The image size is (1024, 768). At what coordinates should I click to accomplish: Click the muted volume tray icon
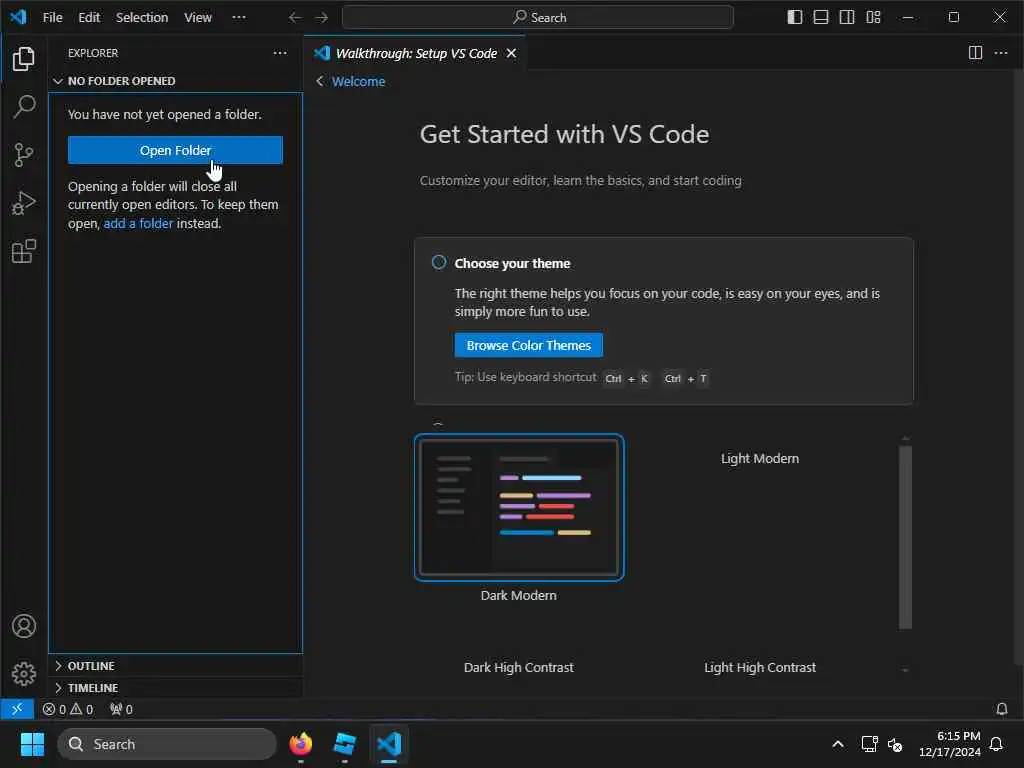[x=895, y=744]
